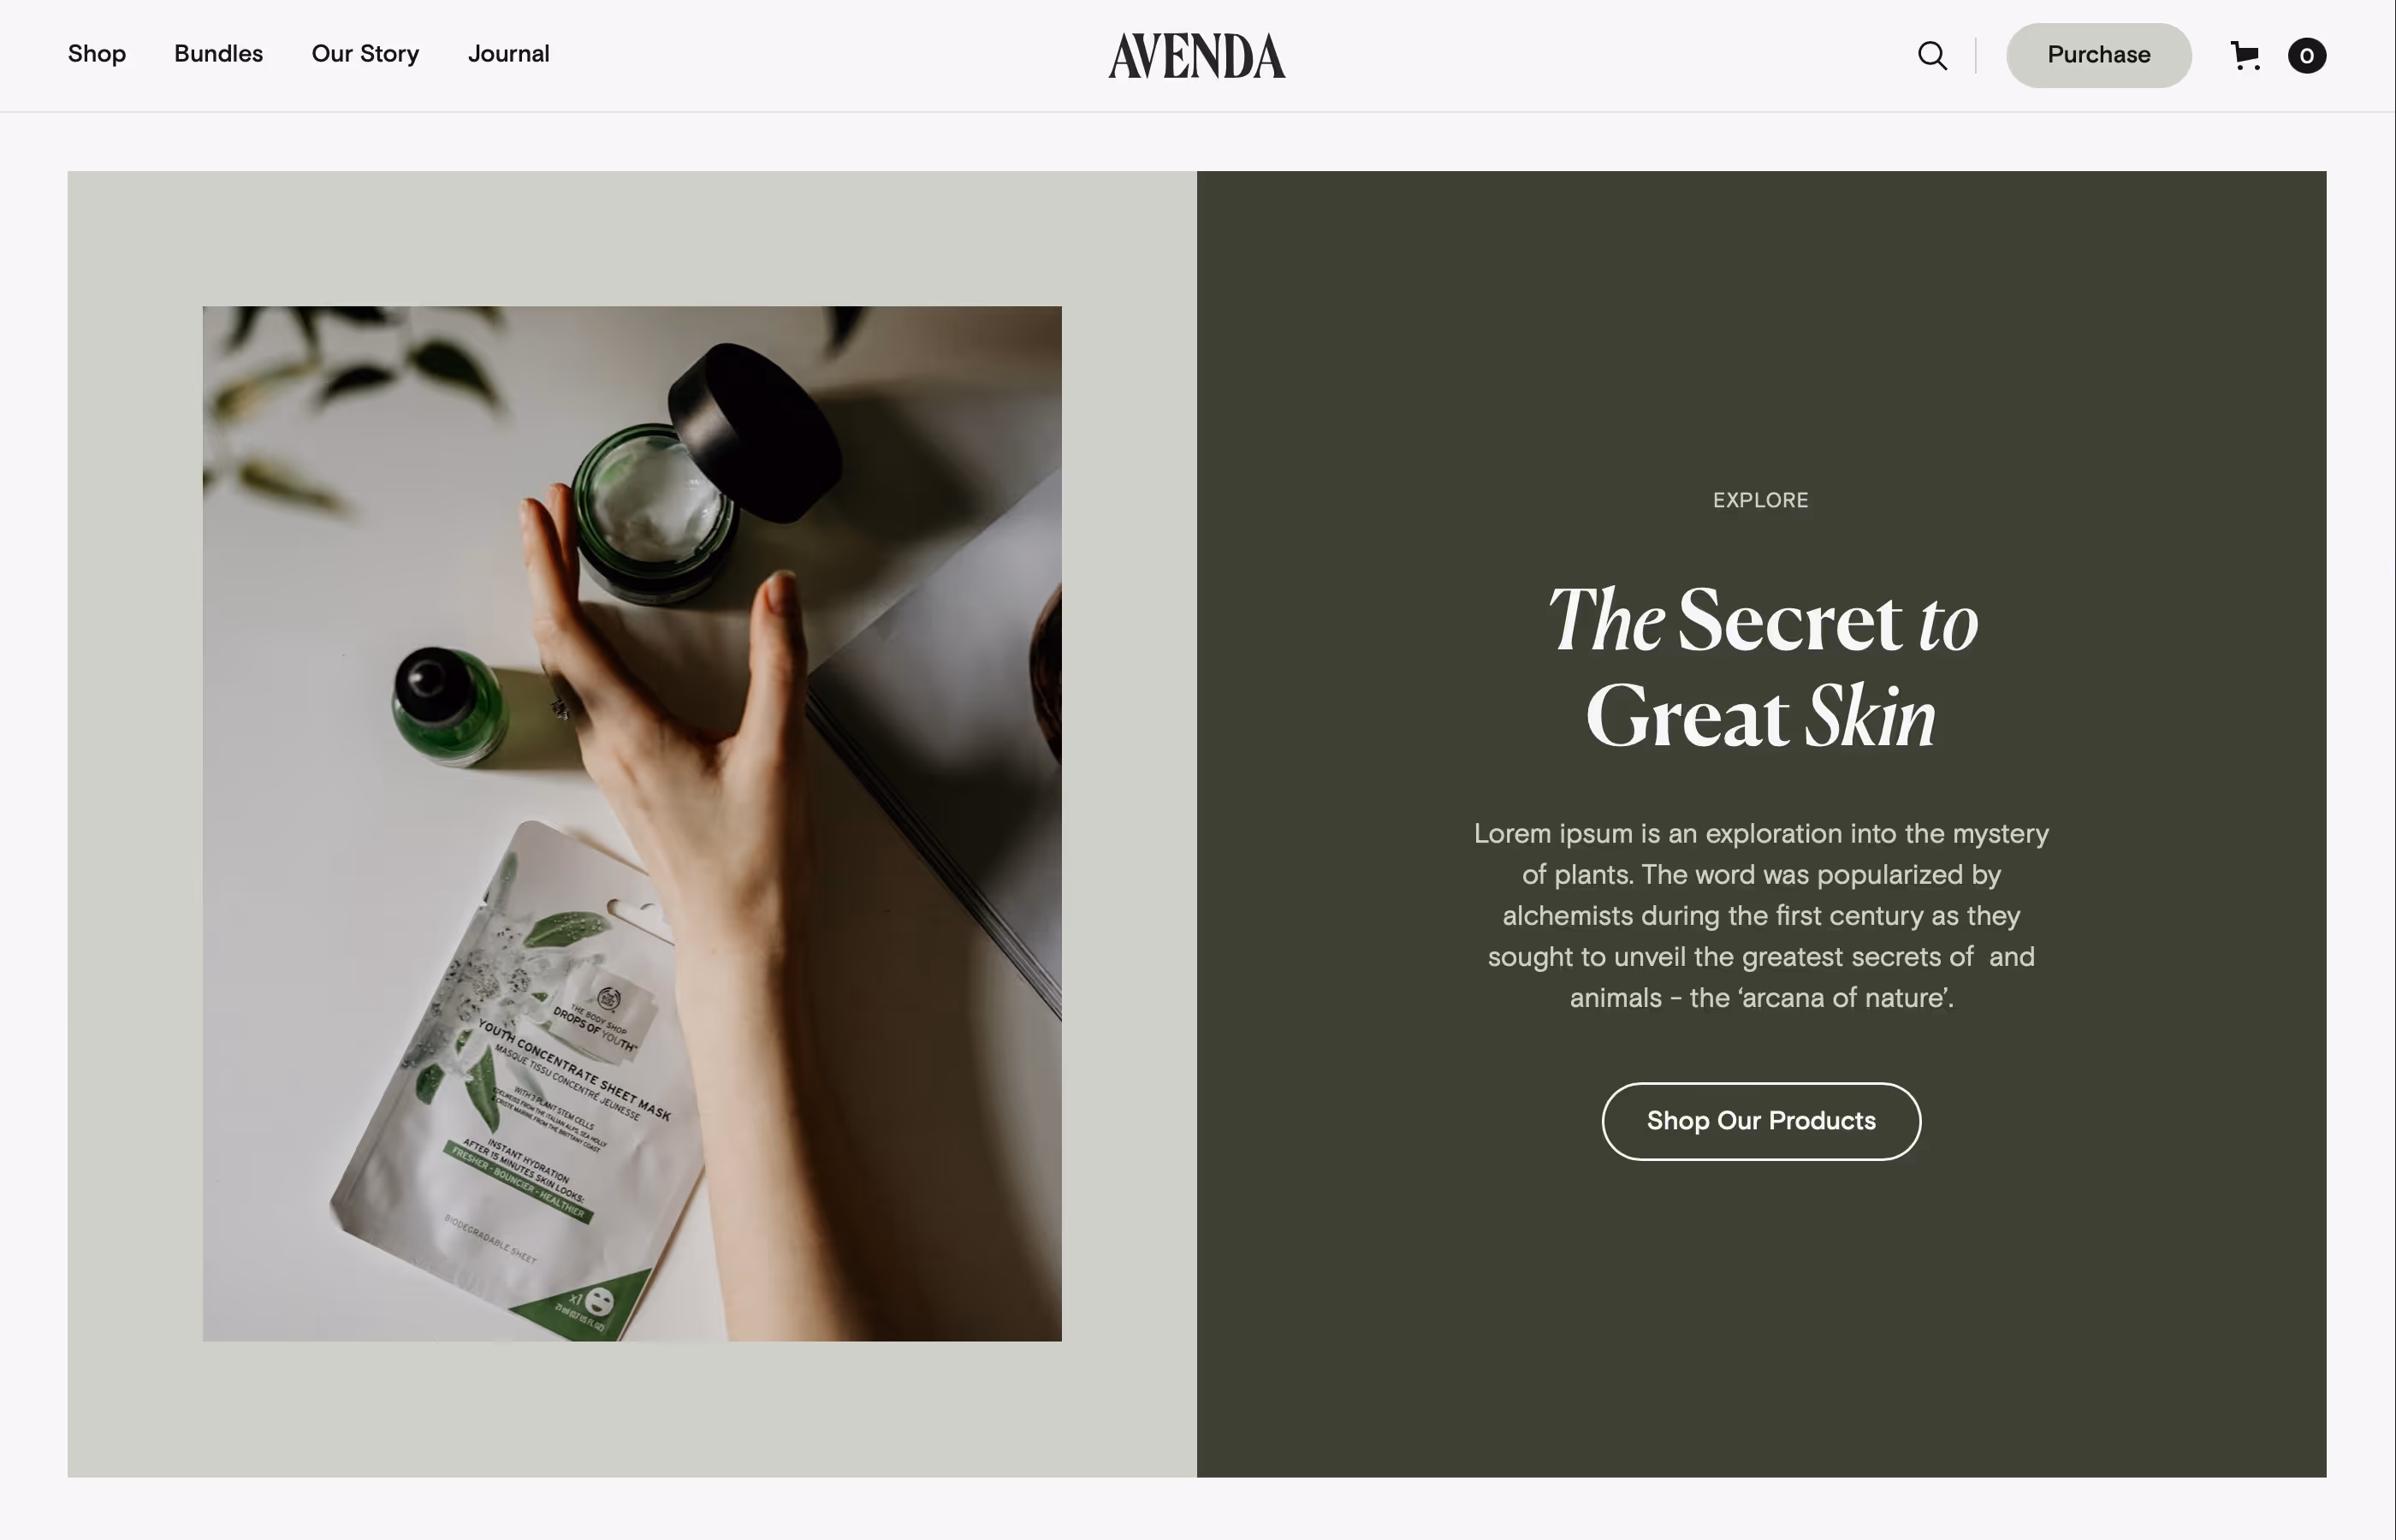This screenshot has height=1540, width=2396.
Task: Click the Secret to Great Skin heading
Action: 1761,668
